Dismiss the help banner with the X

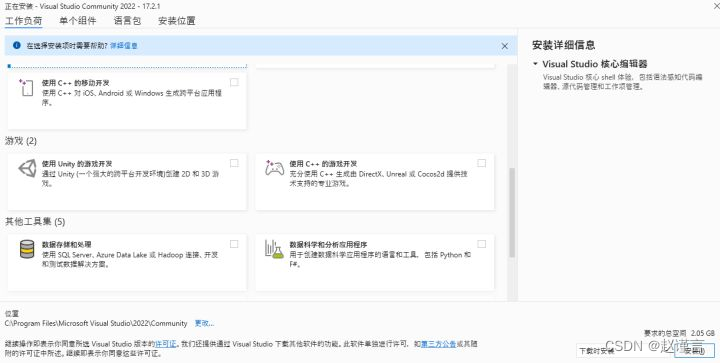point(505,46)
